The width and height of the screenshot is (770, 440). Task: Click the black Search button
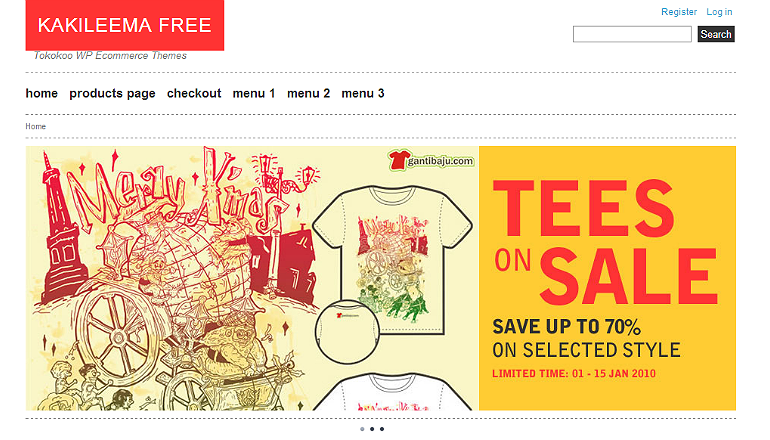(716, 34)
